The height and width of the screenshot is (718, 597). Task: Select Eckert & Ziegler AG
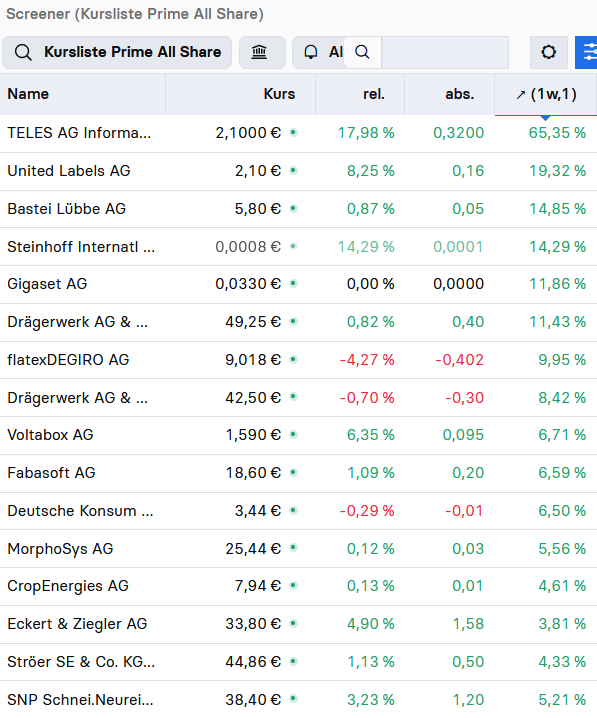coord(77,624)
